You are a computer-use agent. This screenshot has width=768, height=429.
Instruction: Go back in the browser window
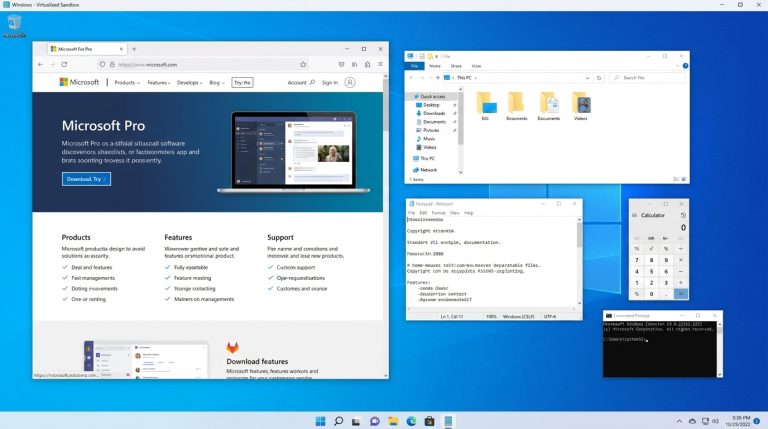41,65
